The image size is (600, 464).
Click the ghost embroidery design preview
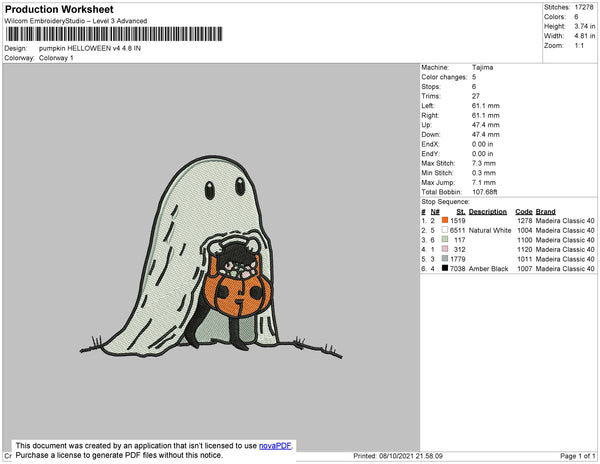point(211,257)
